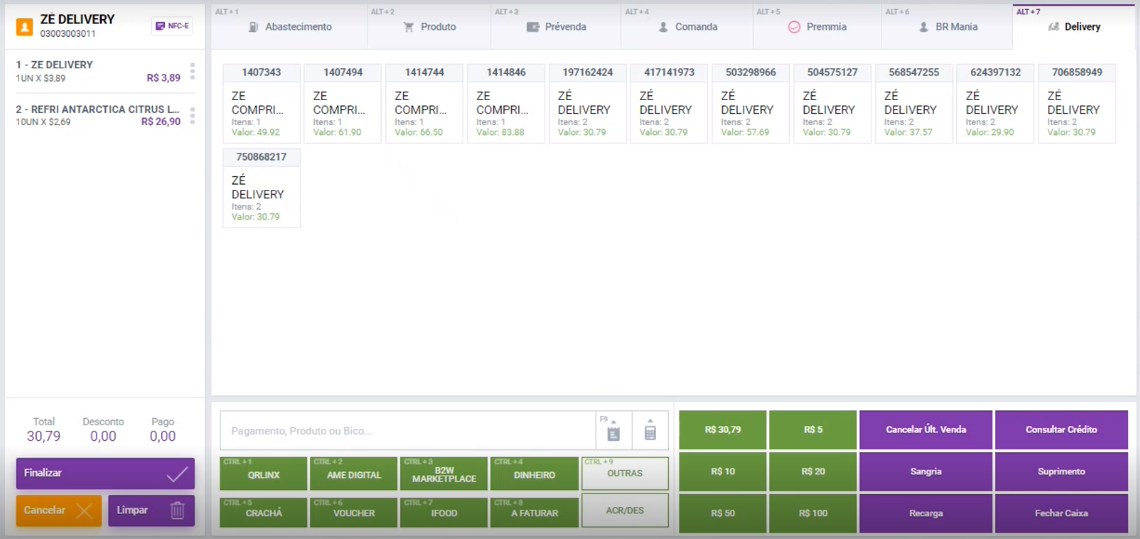Cancel the sale with Cancelar button
The height and width of the screenshot is (539, 1140).
[x=59, y=511]
